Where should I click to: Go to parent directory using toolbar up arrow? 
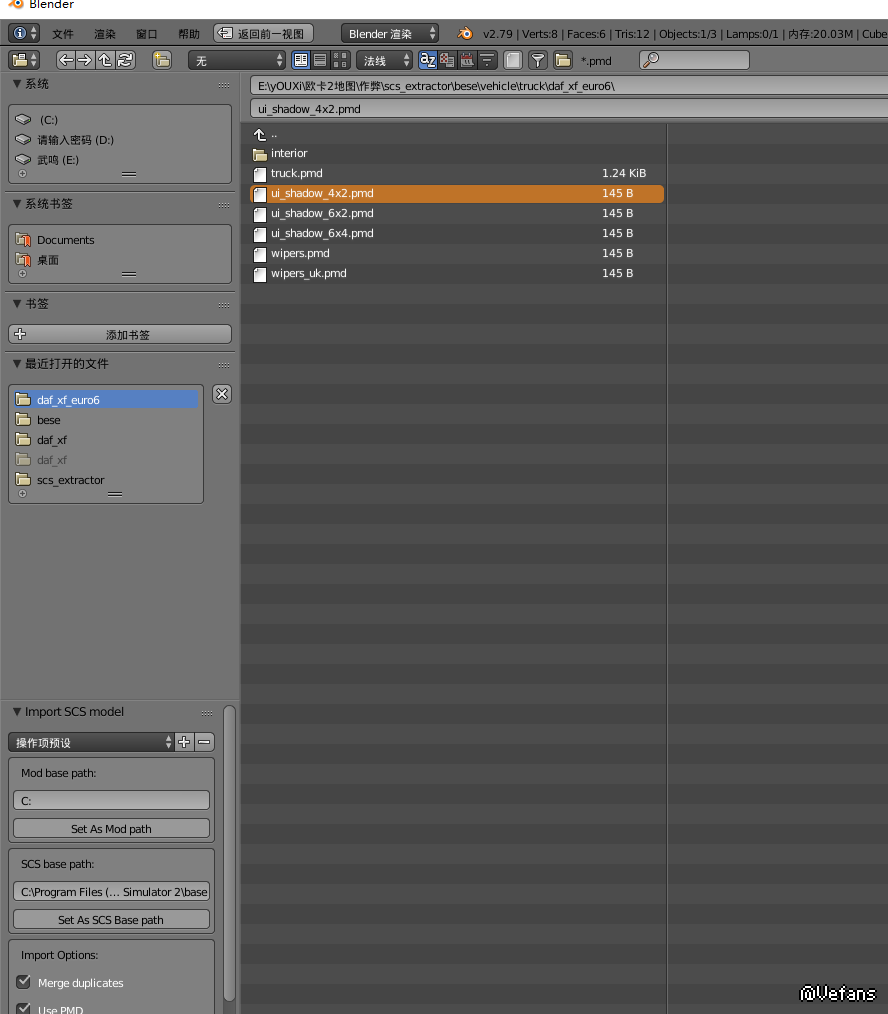105,60
